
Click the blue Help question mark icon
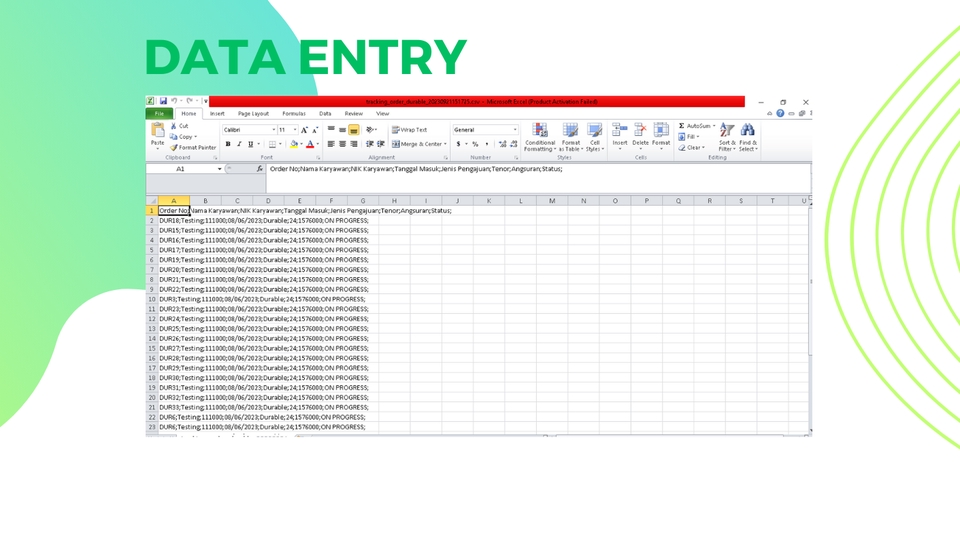point(780,113)
